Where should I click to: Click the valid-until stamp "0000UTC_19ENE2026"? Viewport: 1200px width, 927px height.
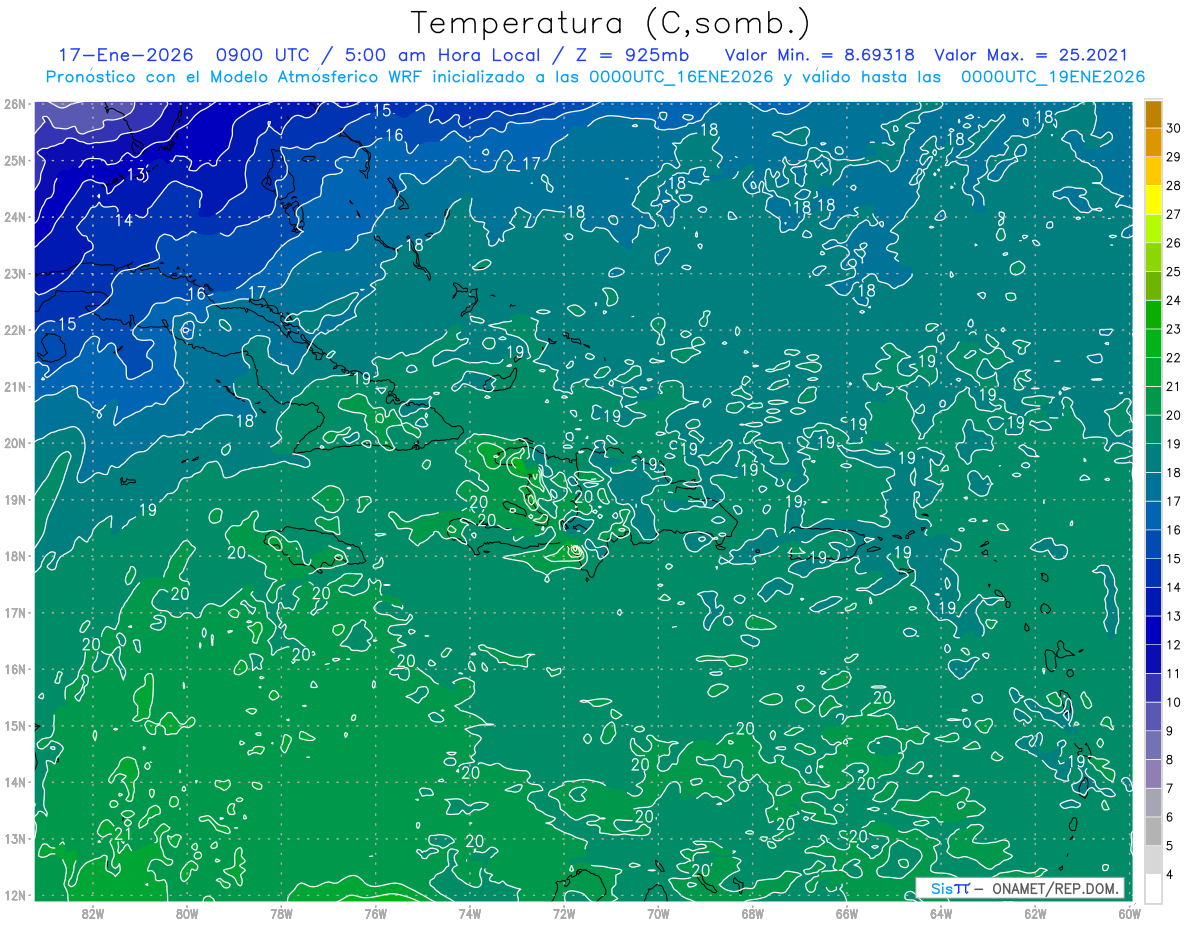(x=1053, y=77)
